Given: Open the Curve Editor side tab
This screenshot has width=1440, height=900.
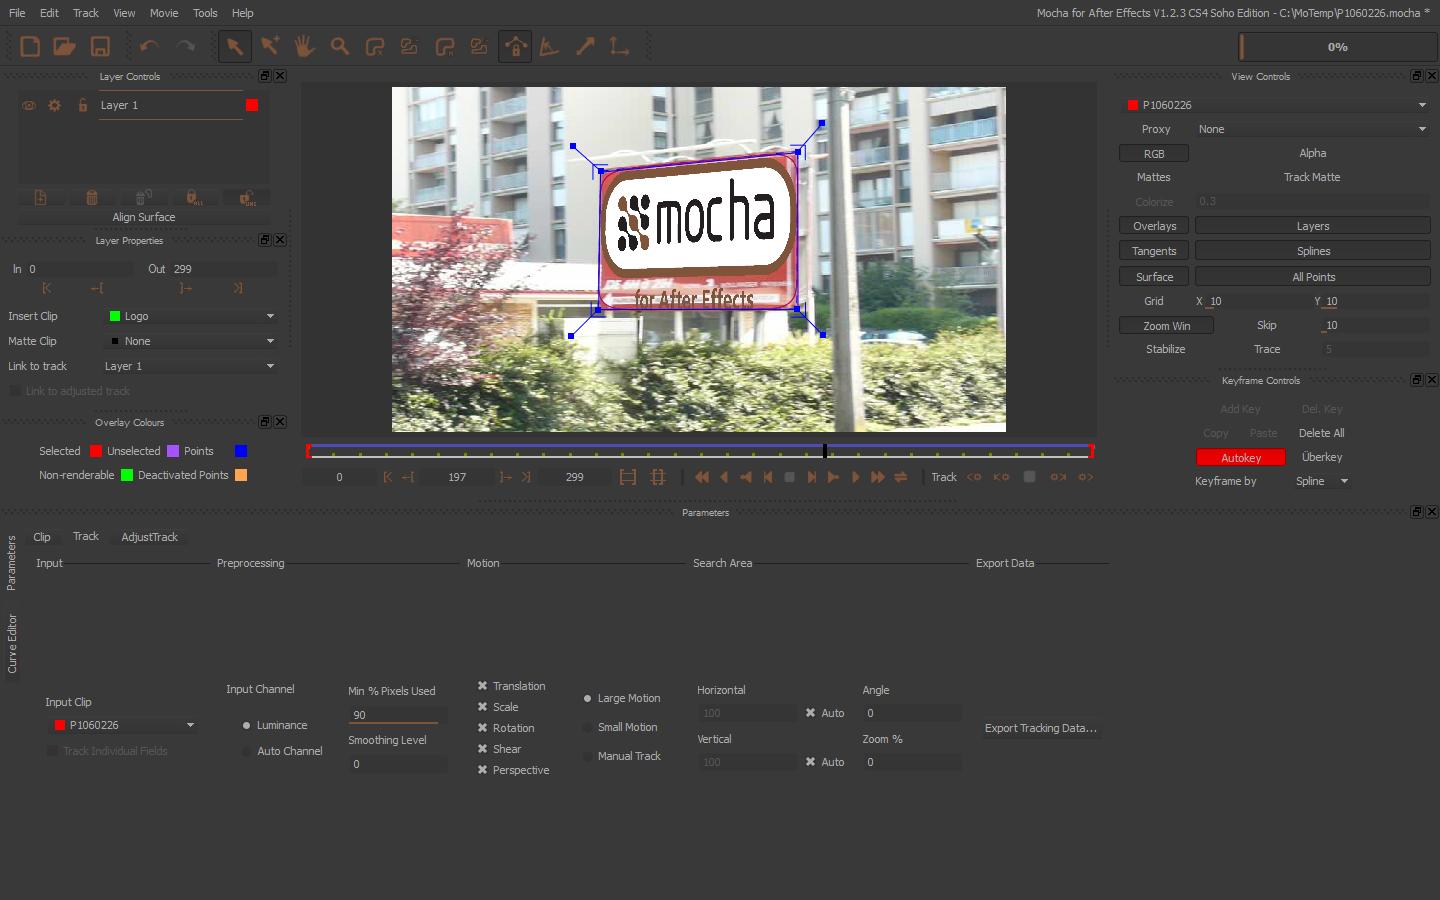Looking at the screenshot, I should click(x=12, y=644).
